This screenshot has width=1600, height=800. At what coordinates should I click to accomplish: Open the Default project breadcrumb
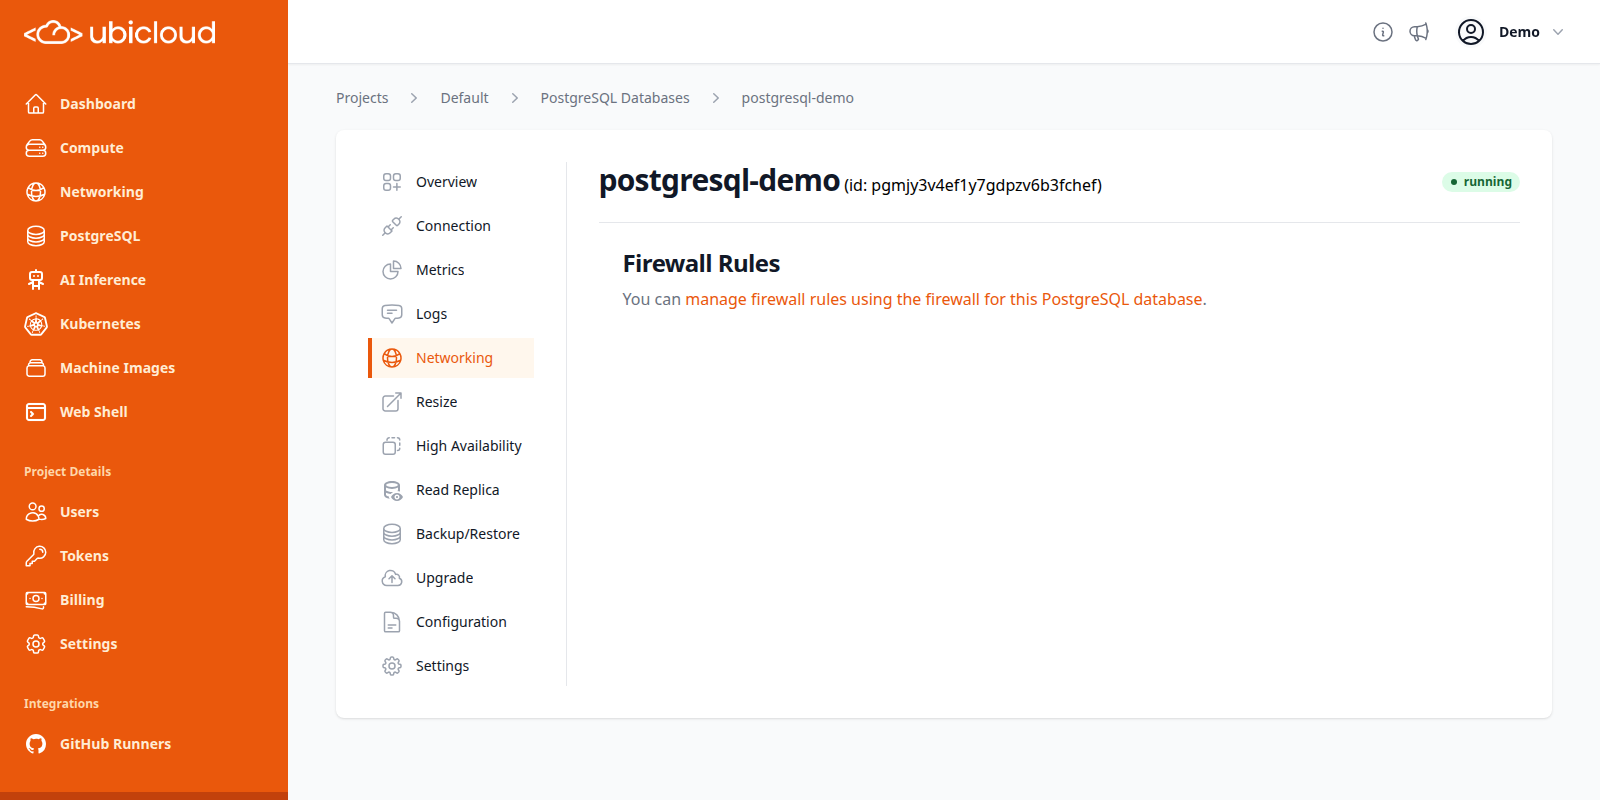click(464, 98)
